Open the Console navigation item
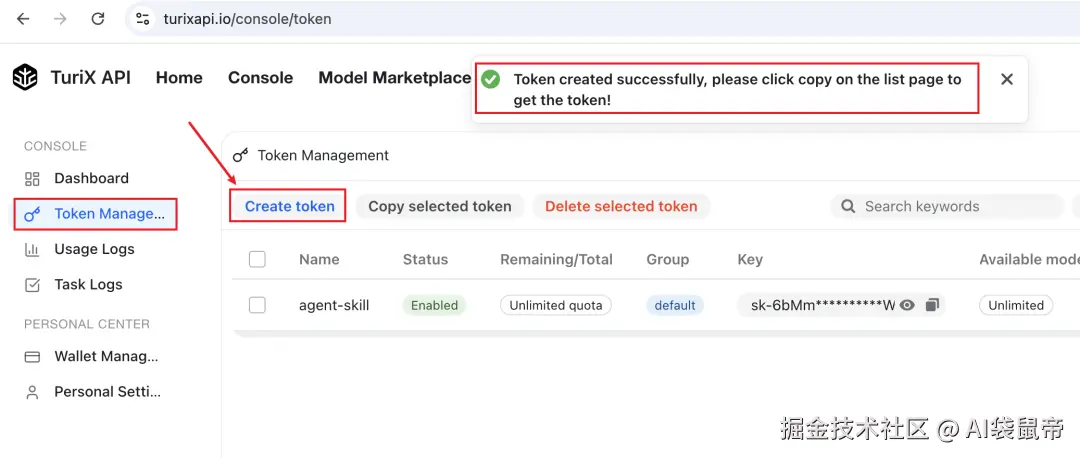Image resolution: width=1080 pixels, height=458 pixels. (260, 78)
